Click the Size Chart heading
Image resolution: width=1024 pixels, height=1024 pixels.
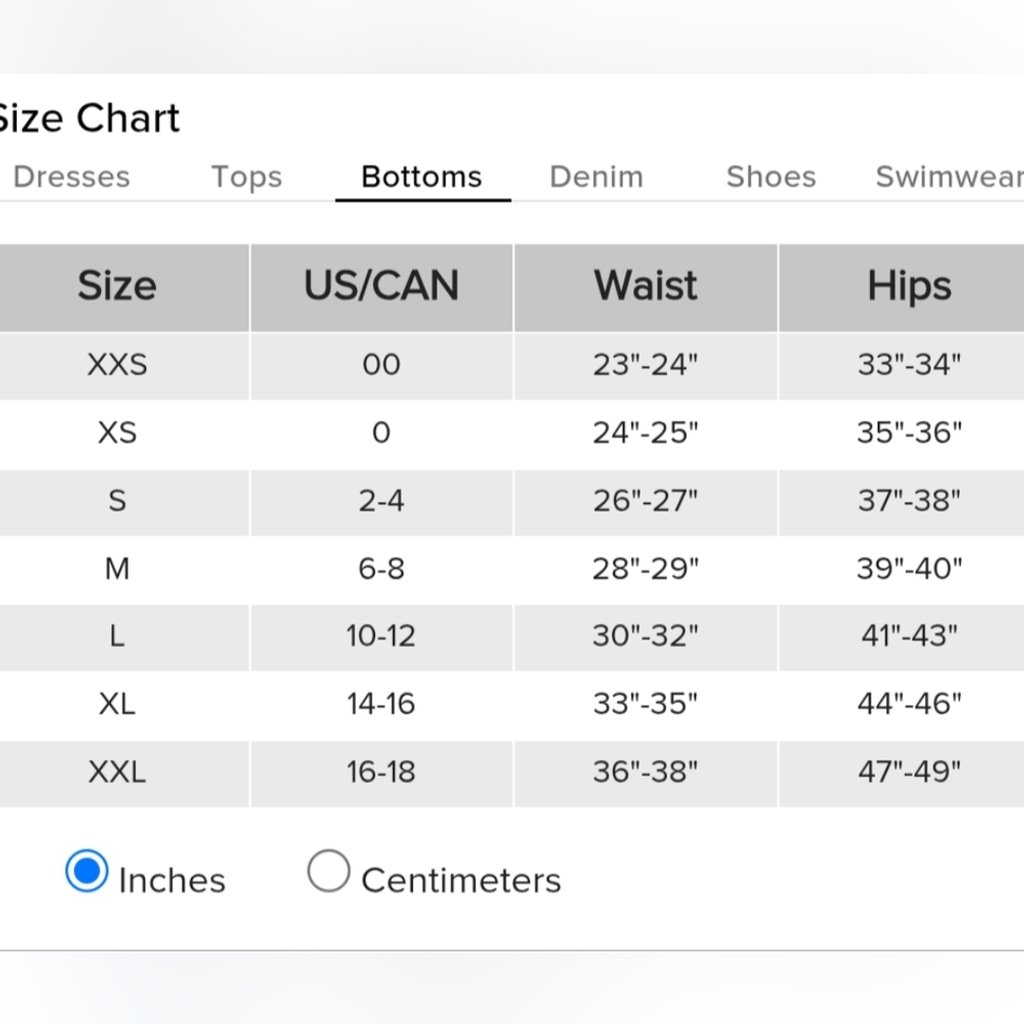click(89, 118)
